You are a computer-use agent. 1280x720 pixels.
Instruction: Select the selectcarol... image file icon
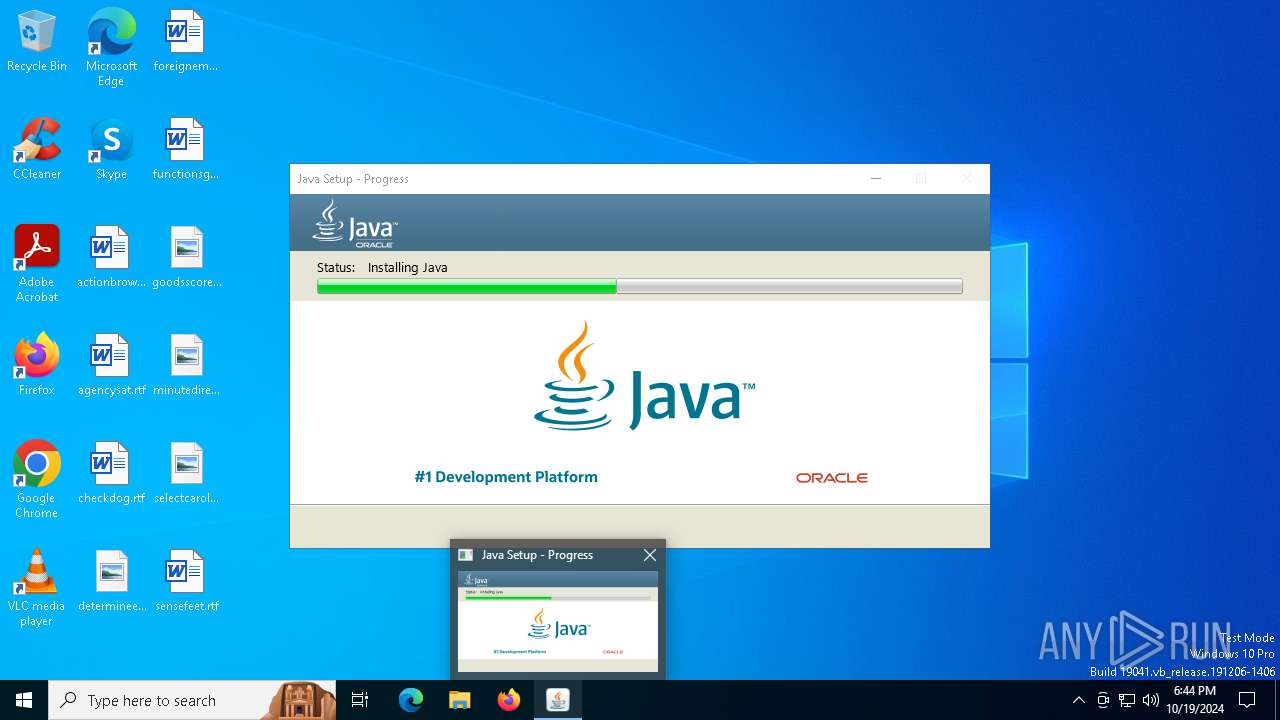pyautogui.click(x=186, y=474)
